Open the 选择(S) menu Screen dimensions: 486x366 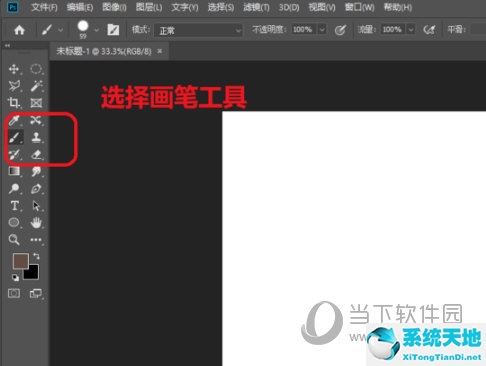[x=221, y=7]
